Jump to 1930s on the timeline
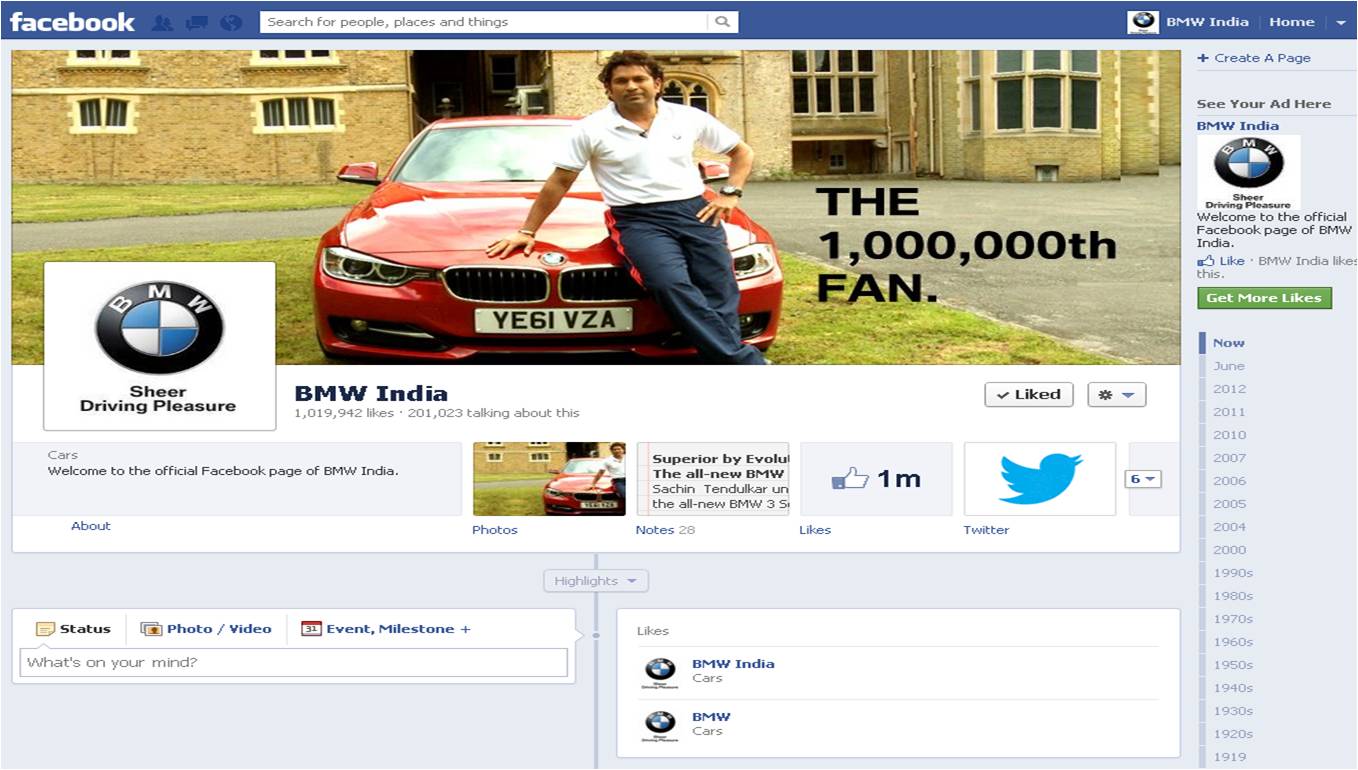This screenshot has width=1358, height=770. click(x=1233, y=711)
